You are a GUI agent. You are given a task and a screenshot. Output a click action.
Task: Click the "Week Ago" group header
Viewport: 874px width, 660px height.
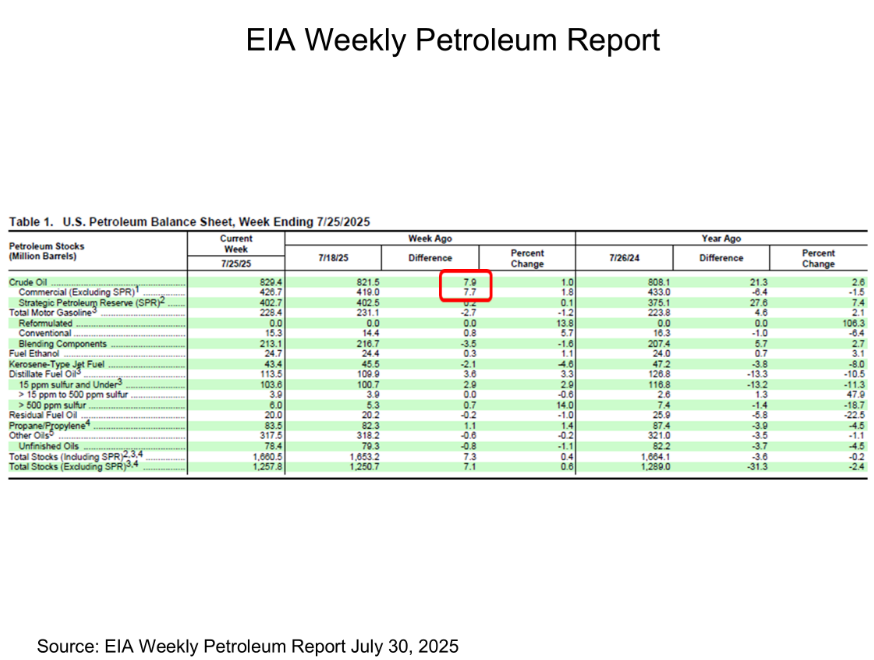click(430, 239)
